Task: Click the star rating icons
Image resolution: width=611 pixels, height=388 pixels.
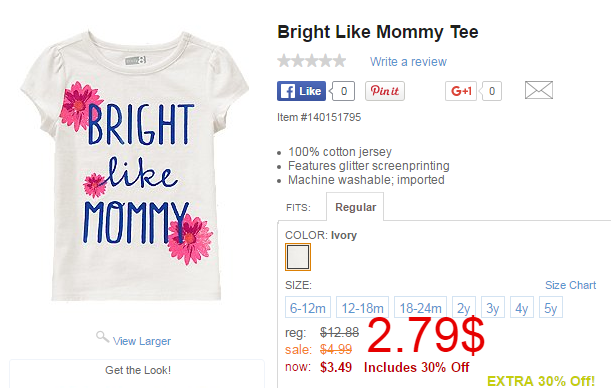Action: click(311, 61)
